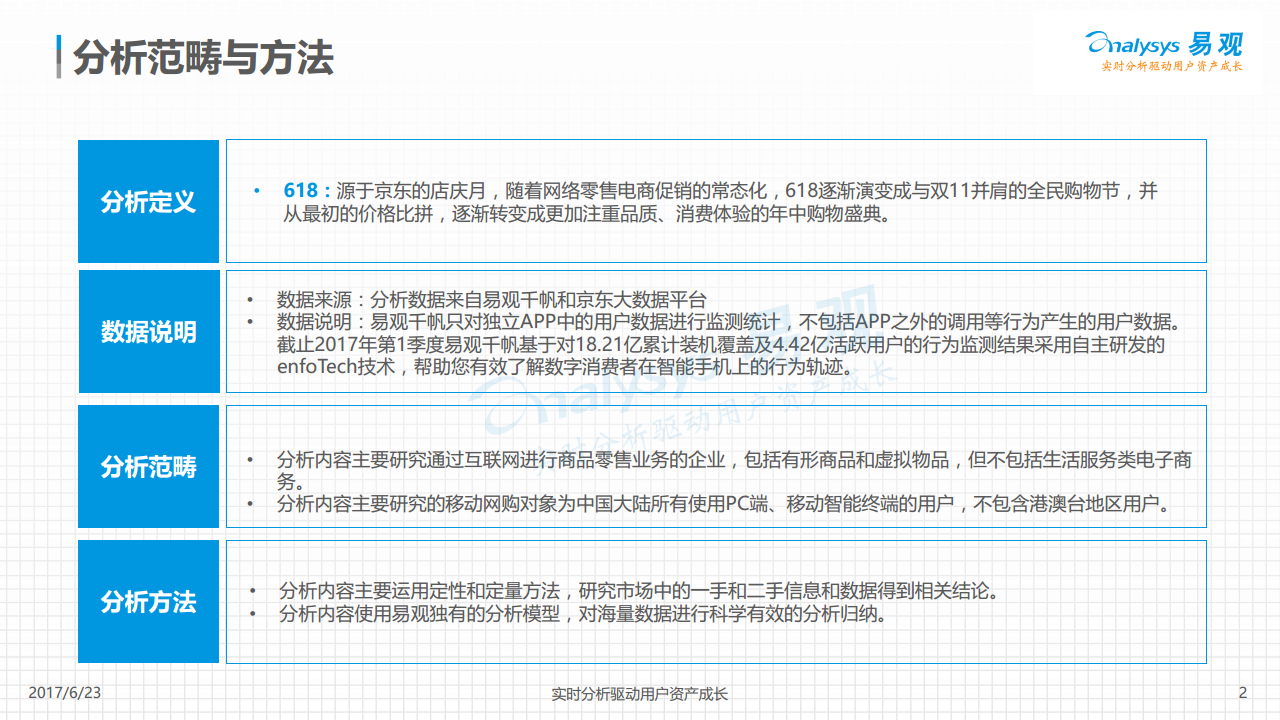Select the 数据来源 bullet line
This screenshot has height=720, width=1280.
point(491,299)
